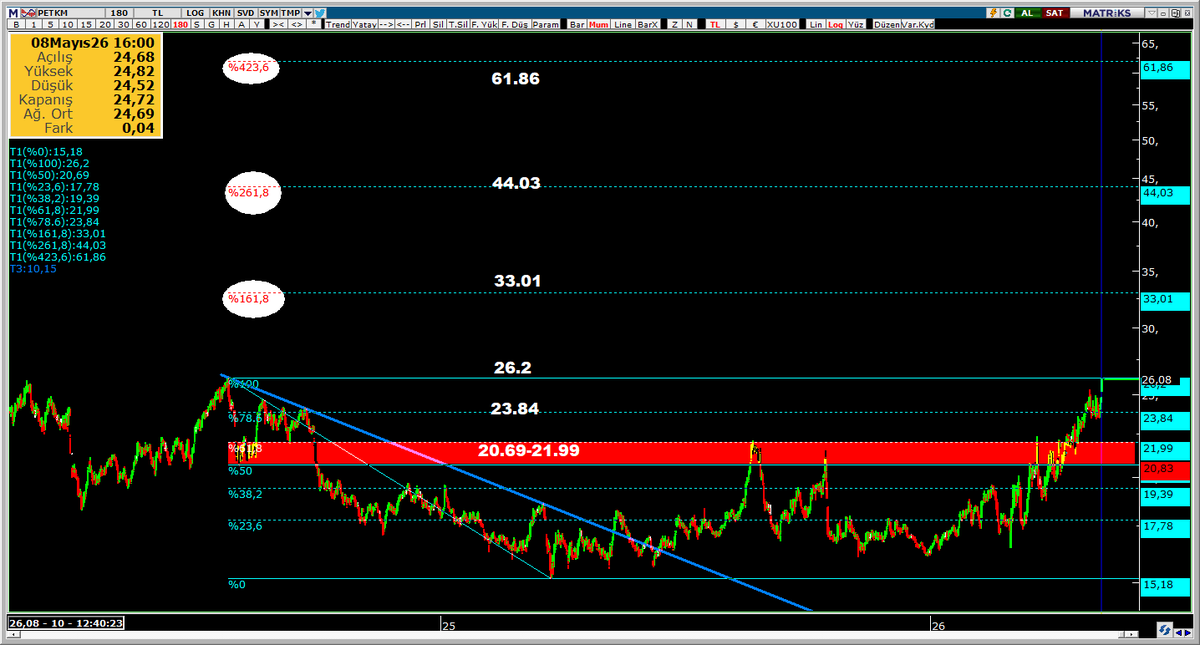
Task: Select the 1-minute period button
Action: coord(33,24)
